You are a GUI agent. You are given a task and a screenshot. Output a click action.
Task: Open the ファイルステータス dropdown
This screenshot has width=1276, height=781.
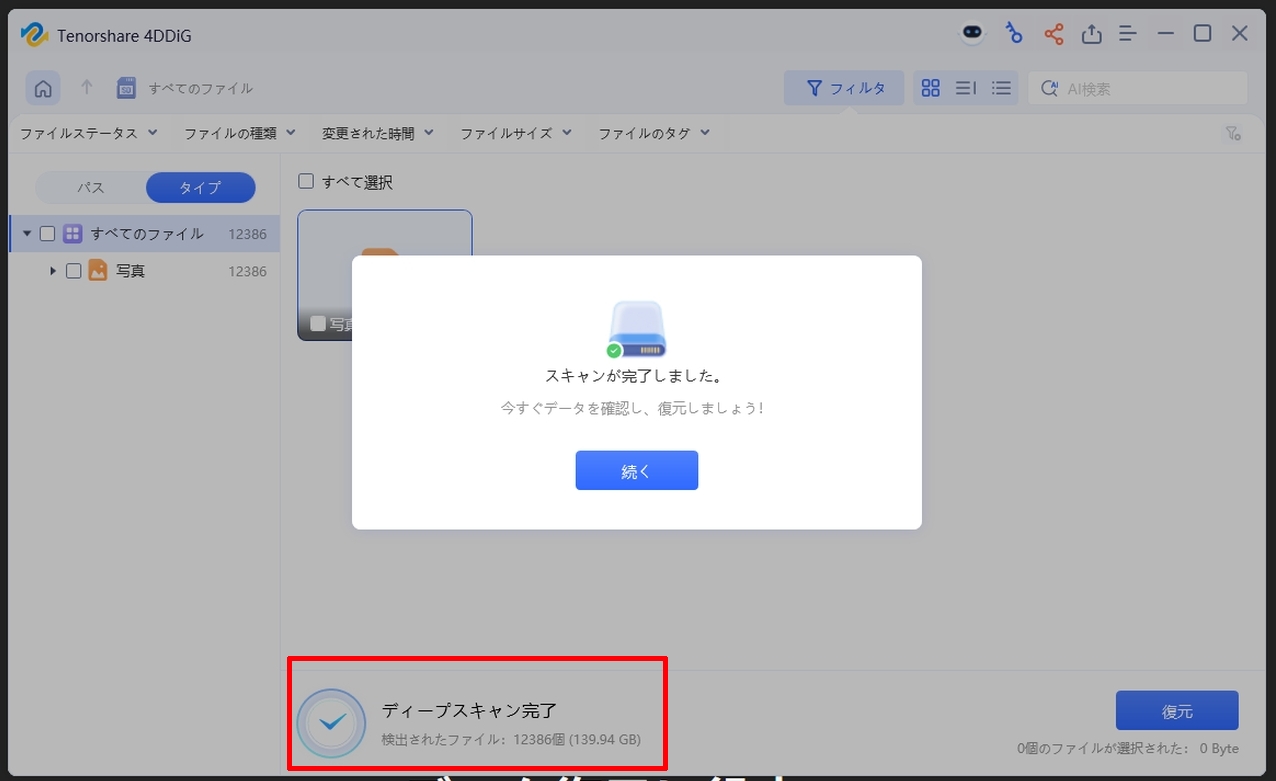click(x=89, y=133)
